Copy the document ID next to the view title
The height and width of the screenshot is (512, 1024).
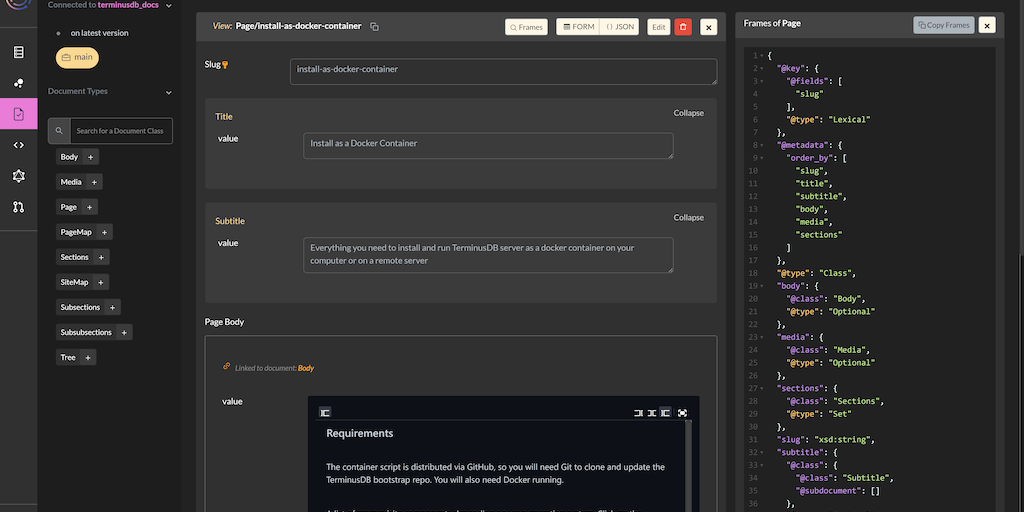[374, 26]
